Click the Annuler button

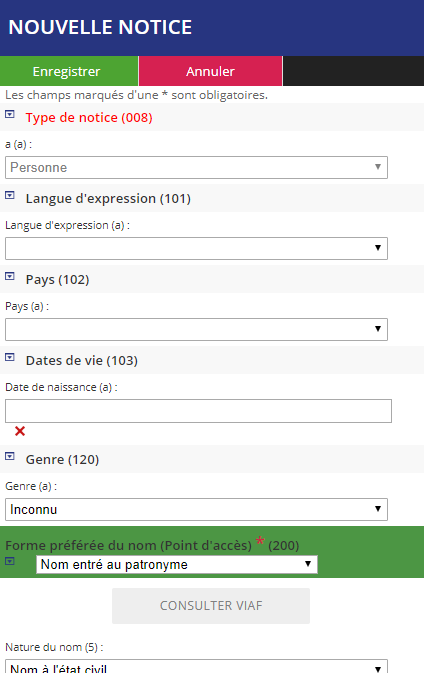tap(210, 71)
